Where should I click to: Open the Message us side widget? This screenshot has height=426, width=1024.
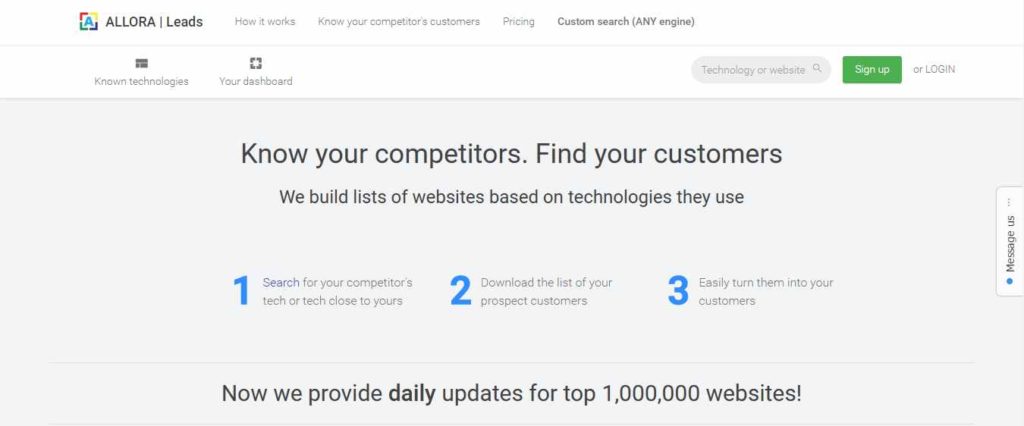[1010, 241]
